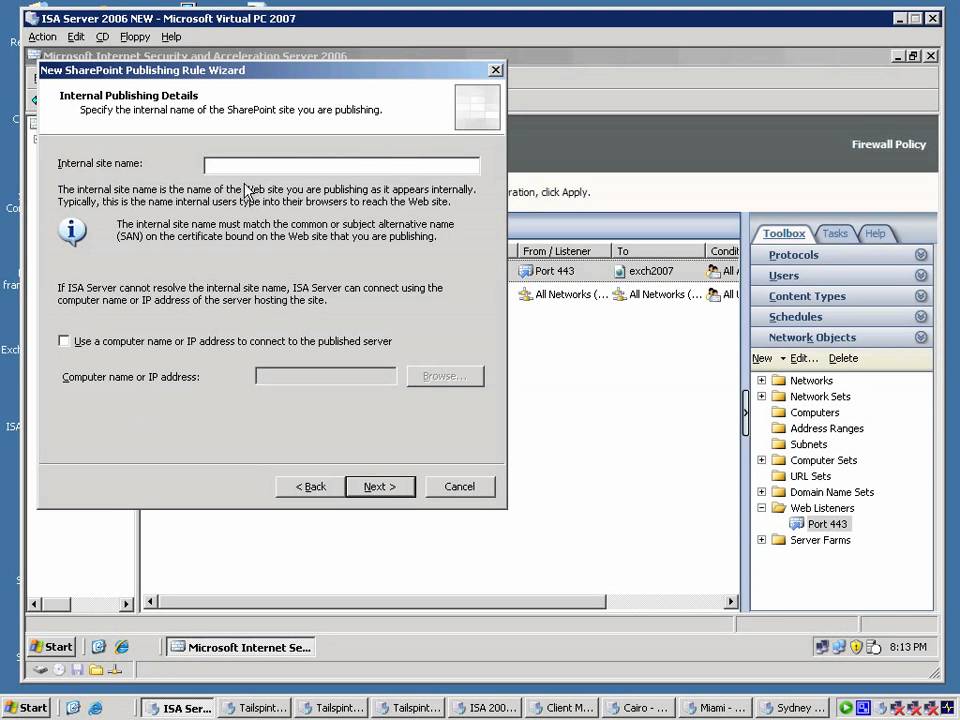
Task: Click the horizontal scrollbar right arrow in policy pane
Action: (x=730, y=602)
